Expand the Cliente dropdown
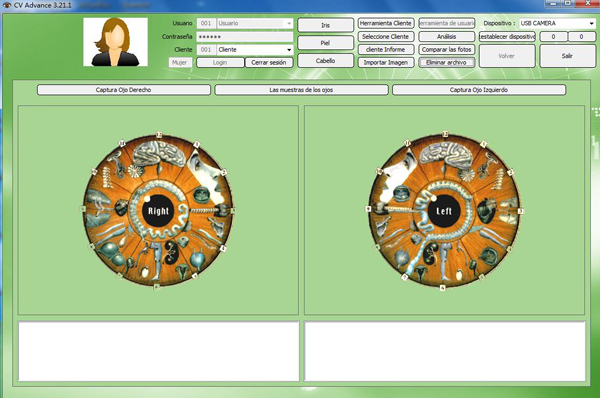The height and width of the screenshot is (398, 600). (x=289, y=50)
